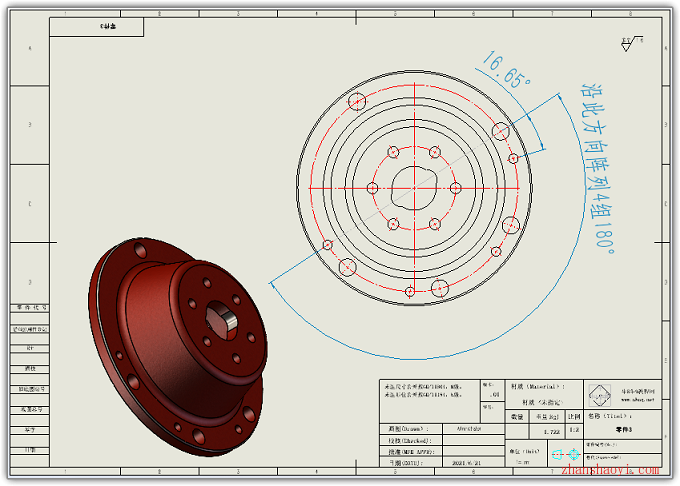This screenshot has width=680, height=486.
Task: Select the general tolerance notes in the title block
Action: (423, 390)
